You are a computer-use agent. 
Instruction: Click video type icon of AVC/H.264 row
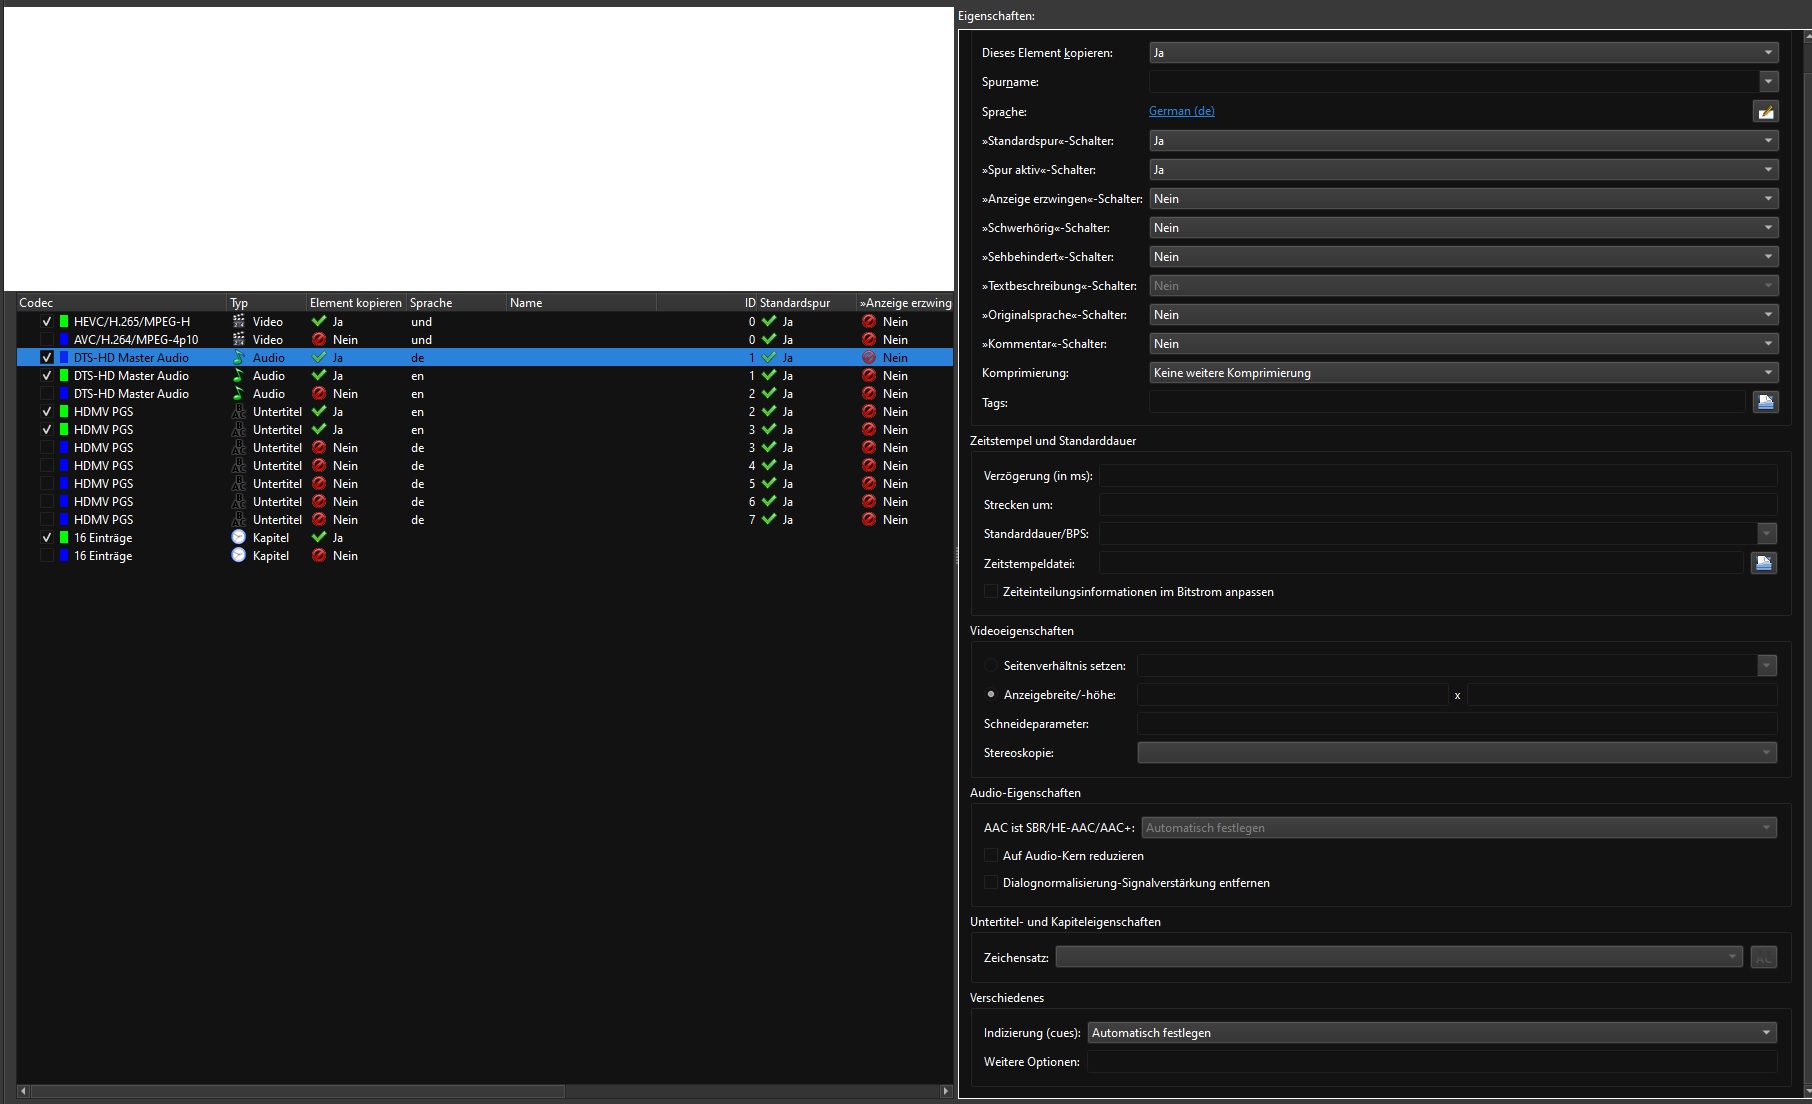coord(239,339)
